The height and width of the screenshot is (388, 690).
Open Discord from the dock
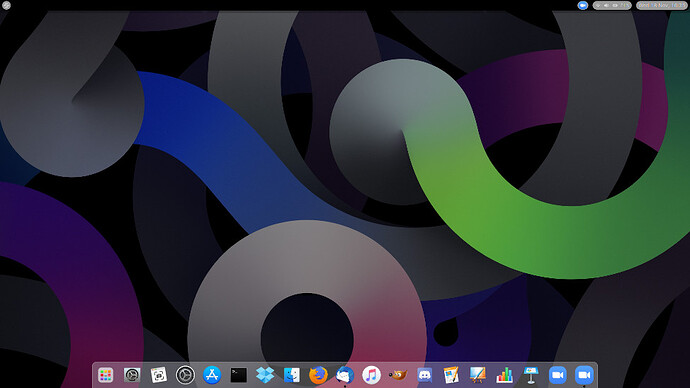425,375
